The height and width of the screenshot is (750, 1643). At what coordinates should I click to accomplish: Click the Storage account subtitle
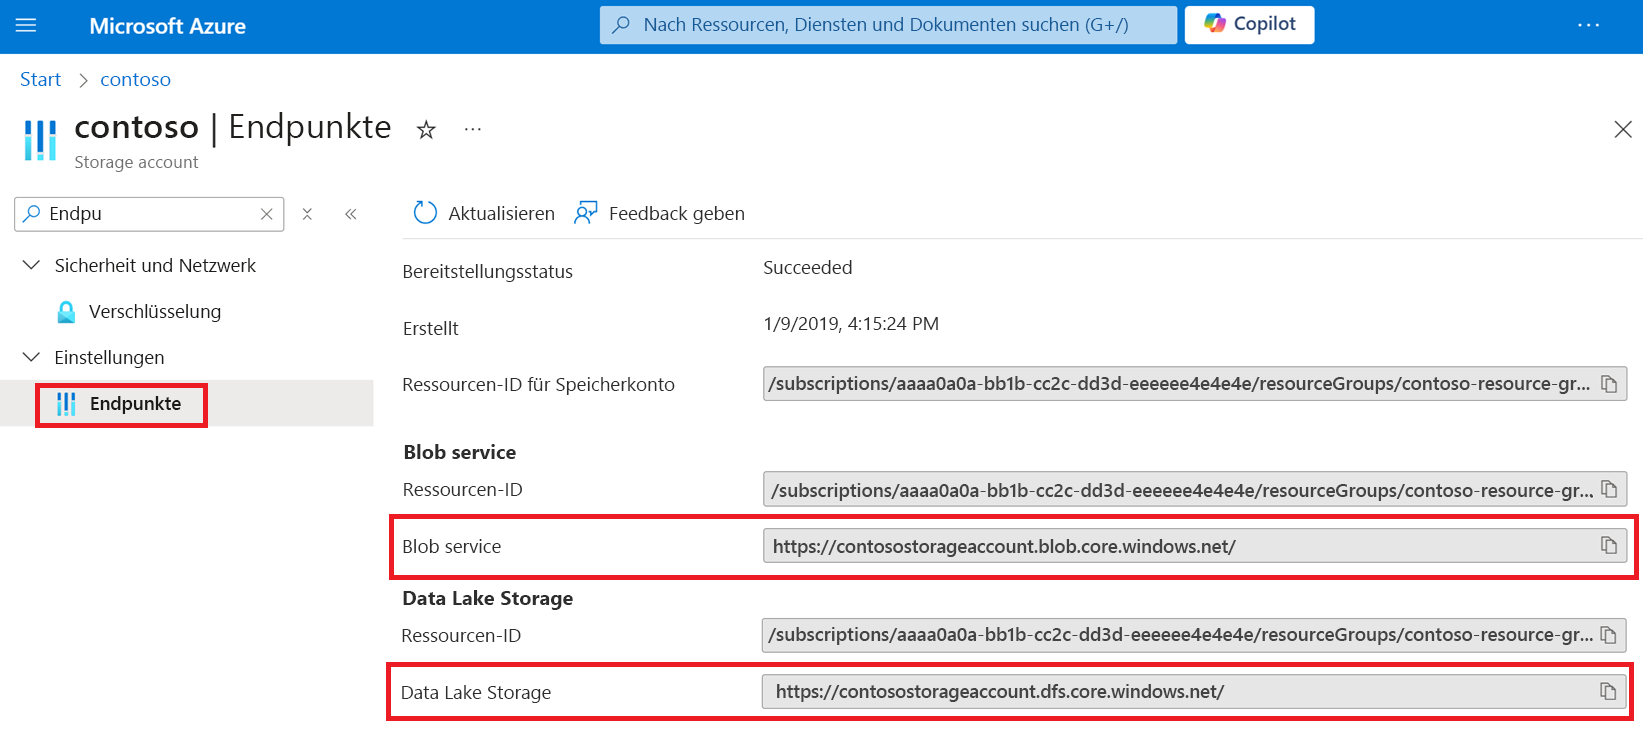pos(136,162)
